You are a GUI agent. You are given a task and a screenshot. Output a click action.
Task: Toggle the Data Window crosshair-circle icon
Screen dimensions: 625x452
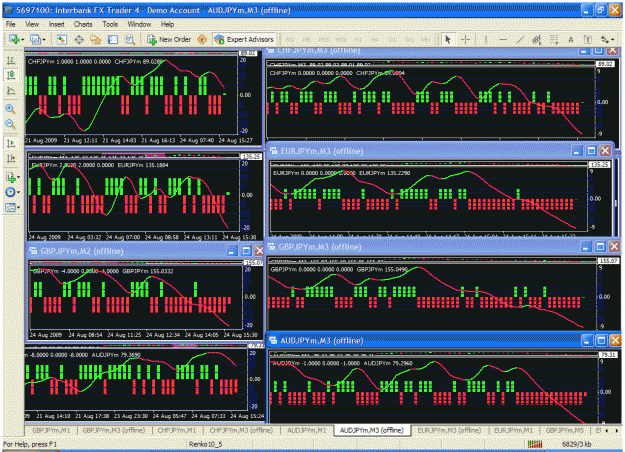[79, 39]
